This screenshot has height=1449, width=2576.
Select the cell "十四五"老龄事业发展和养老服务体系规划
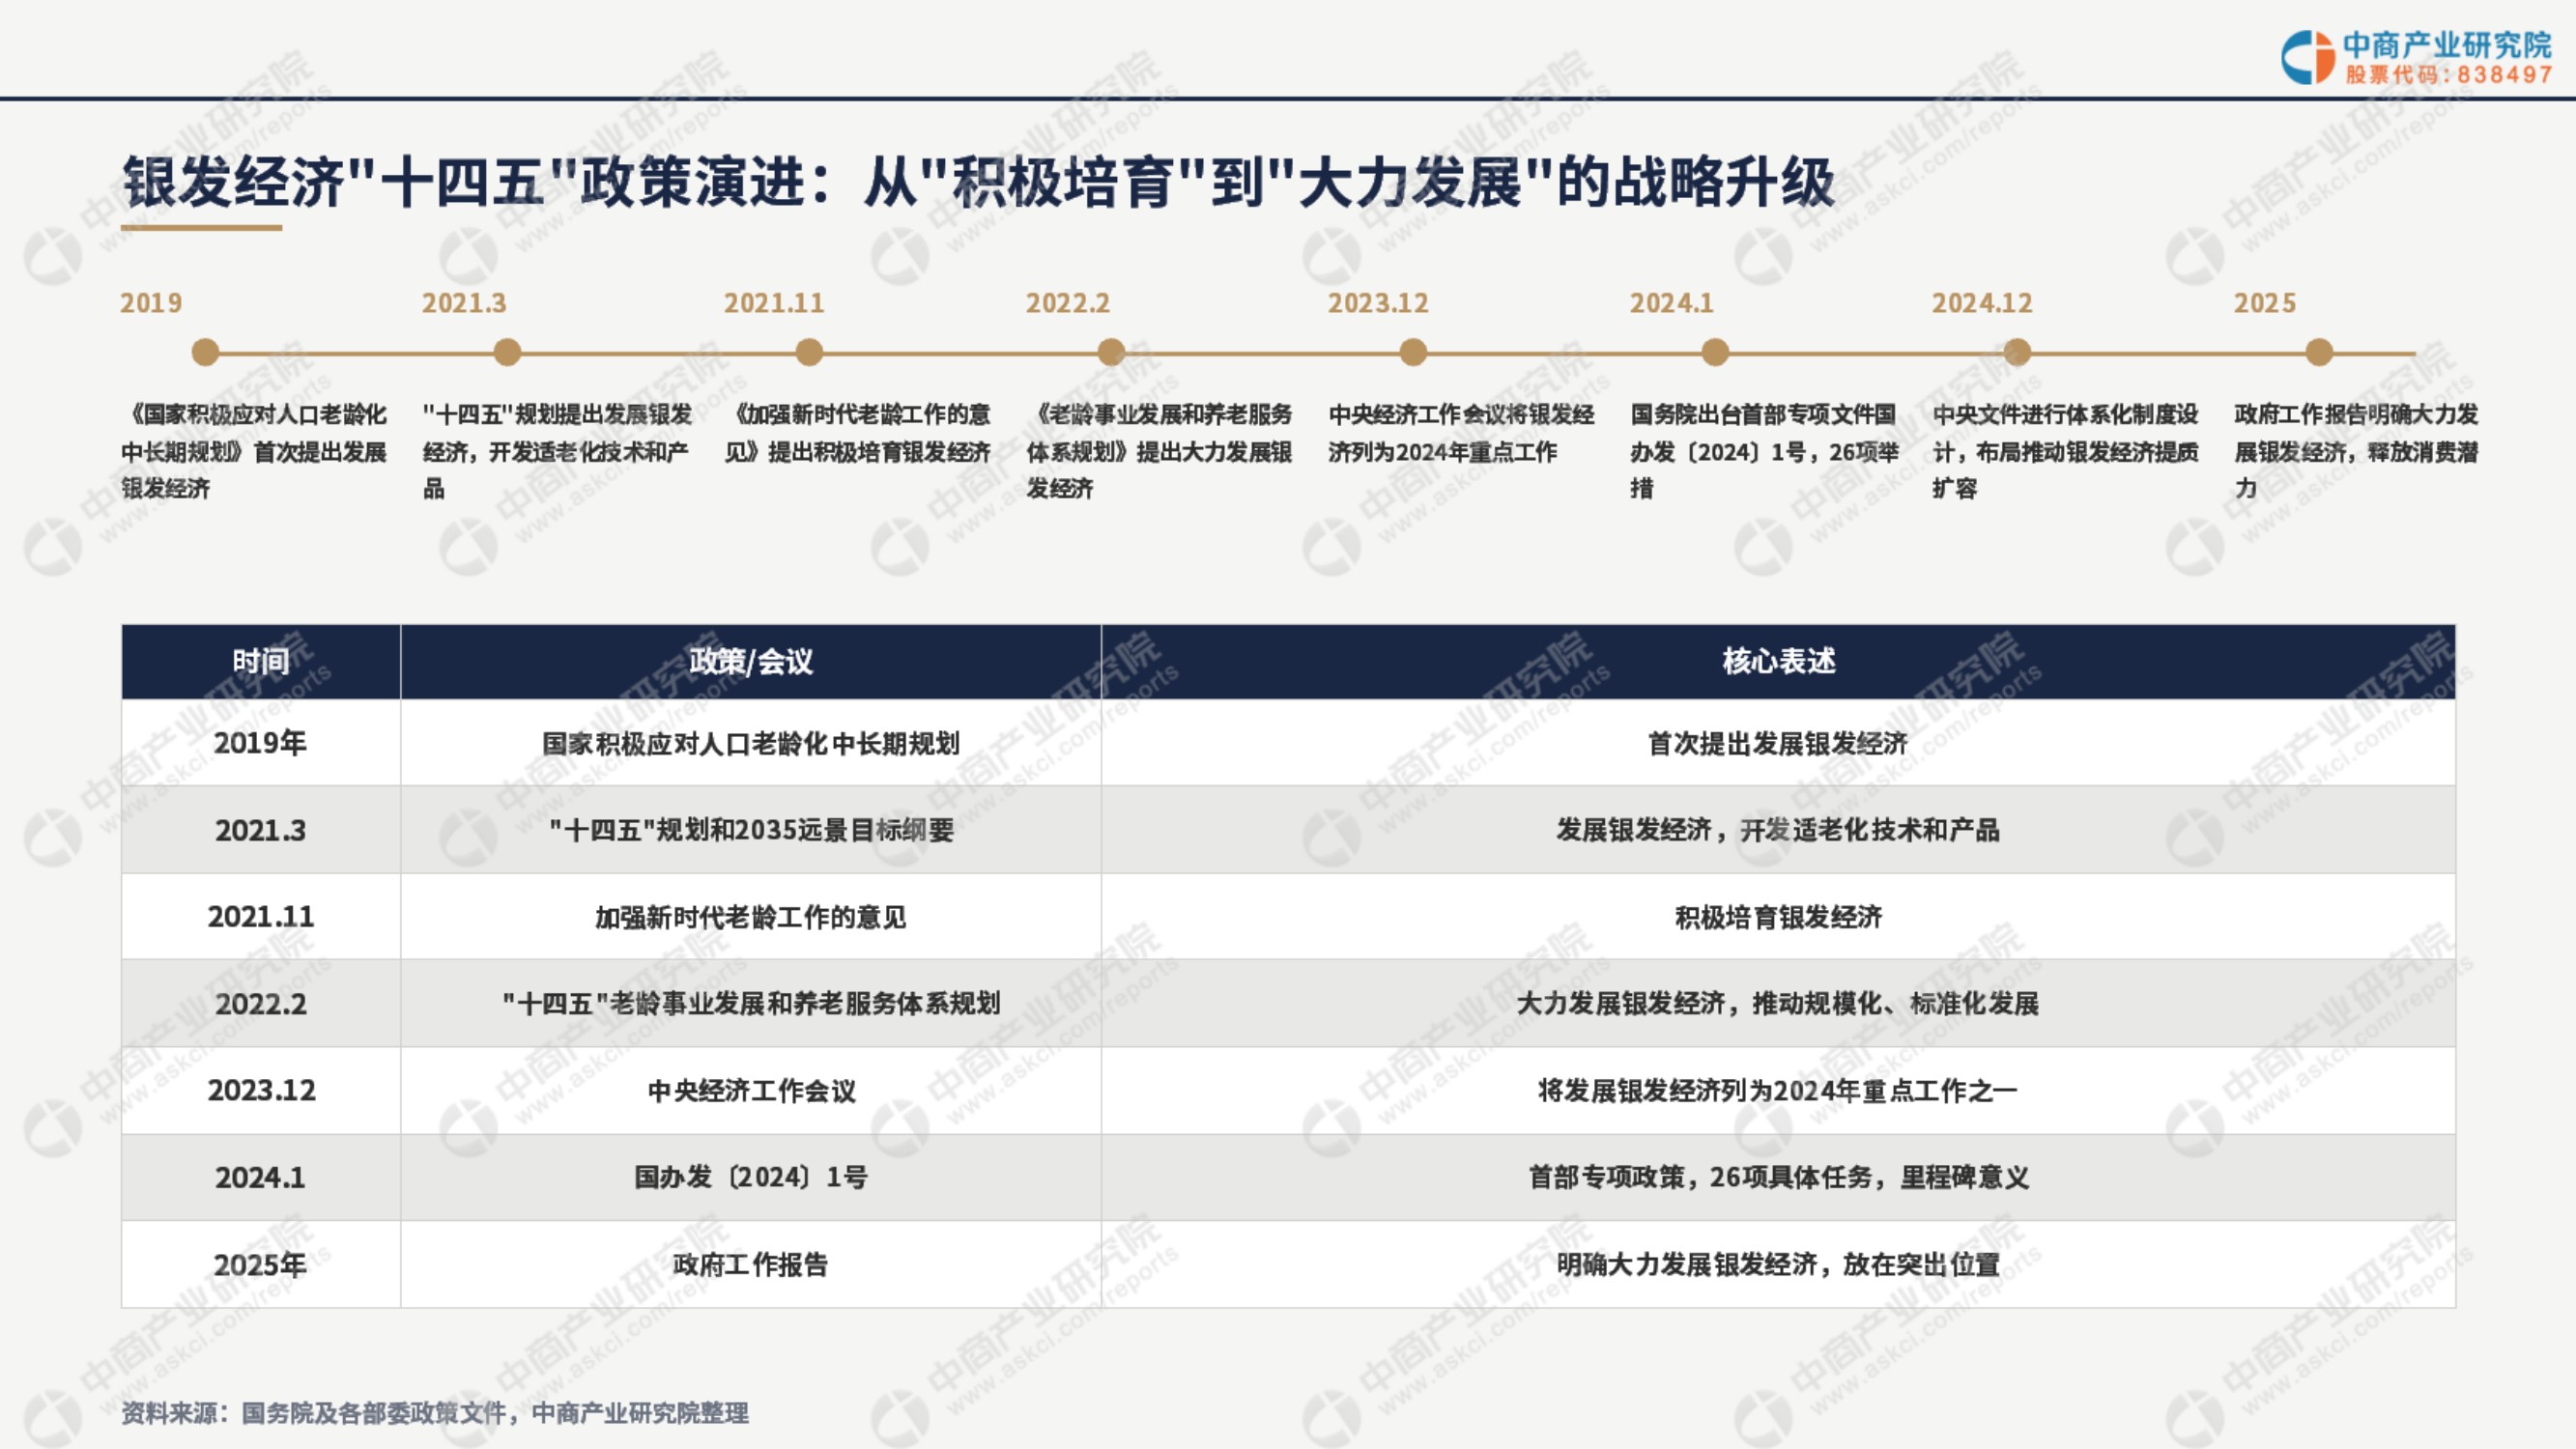pos(751,1003)
